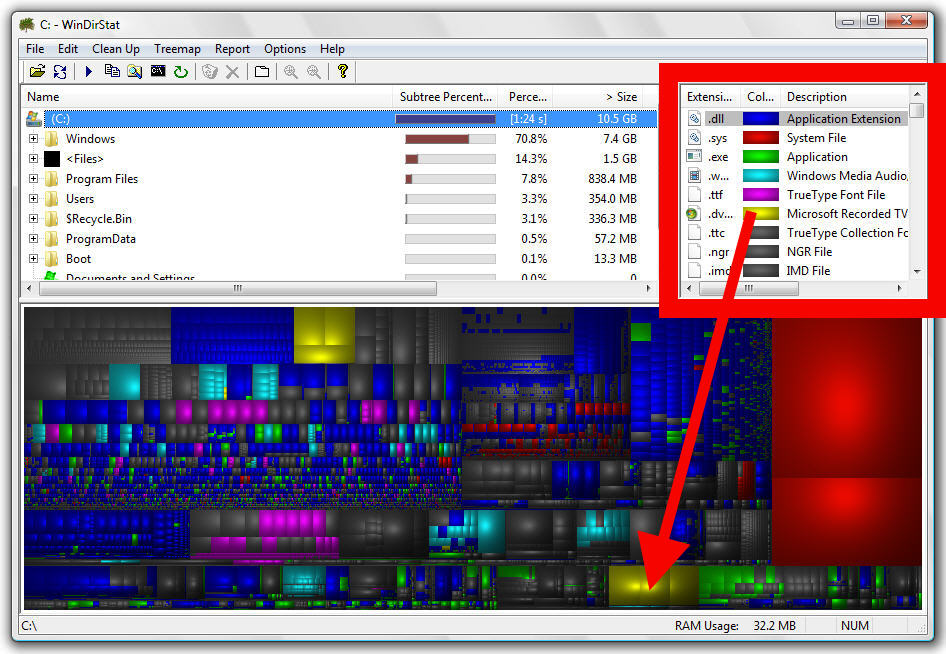Click the Refresh All toolbar icon

60,71
